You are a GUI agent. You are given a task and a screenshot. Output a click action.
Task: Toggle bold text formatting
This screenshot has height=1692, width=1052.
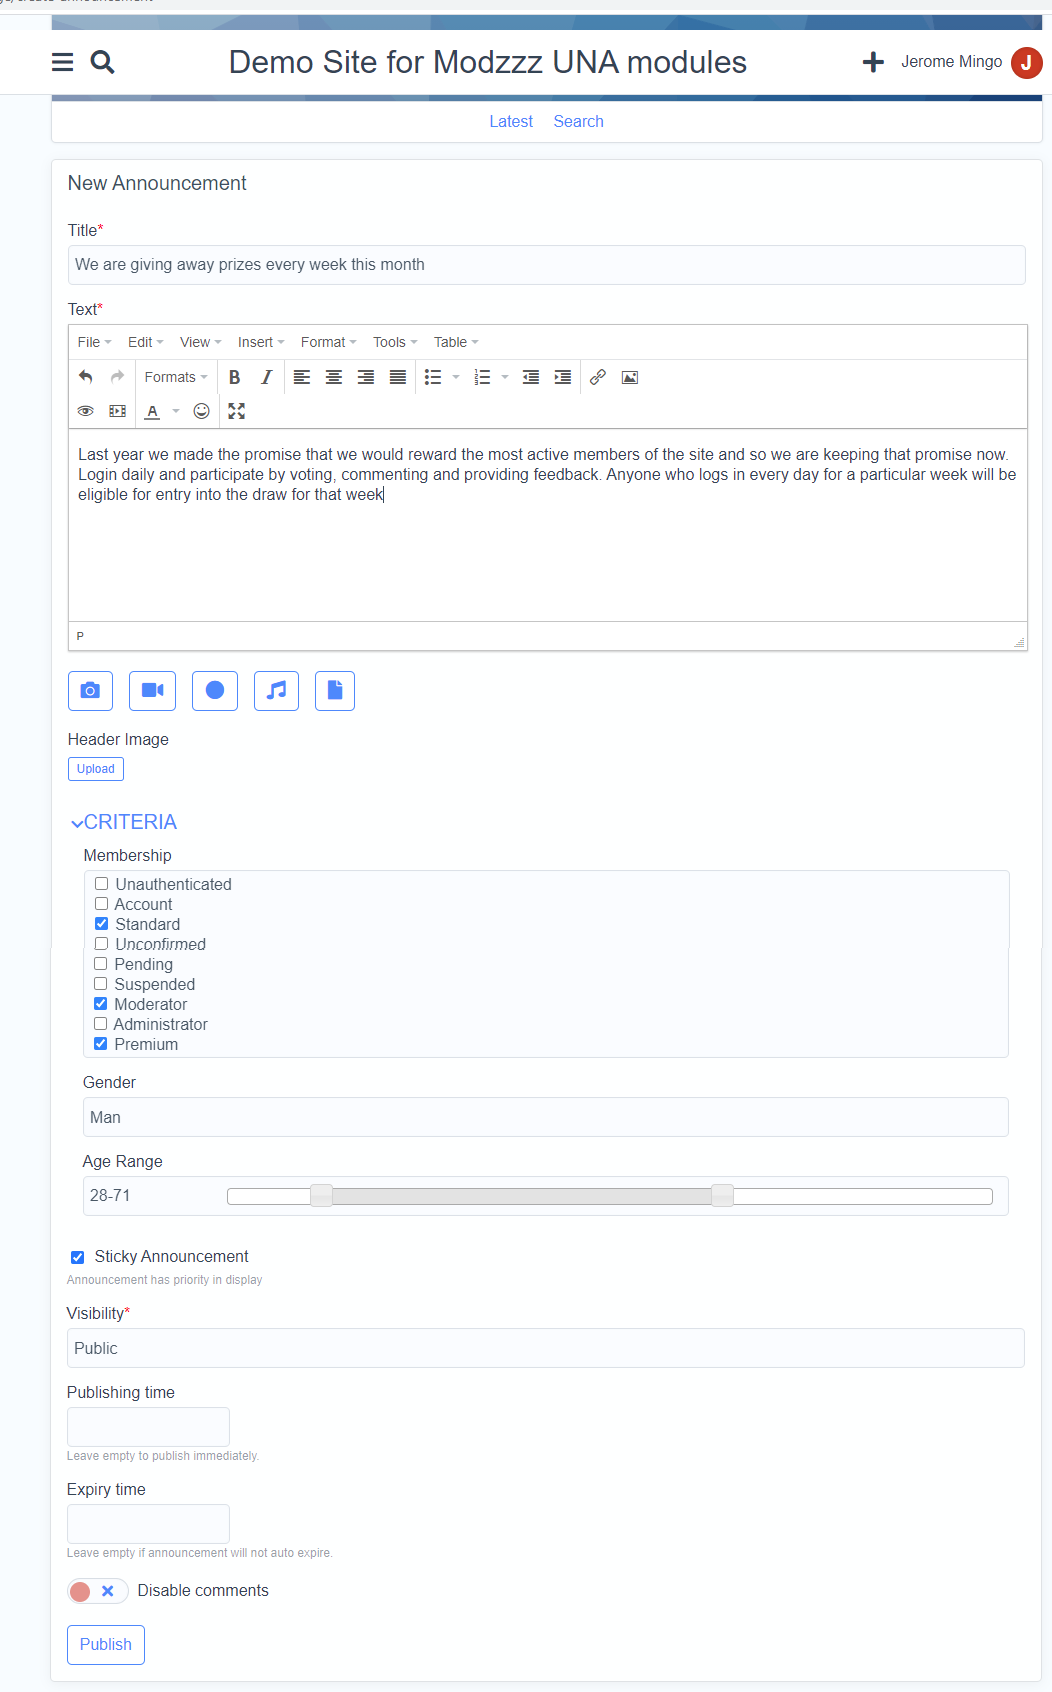point(234,377)
